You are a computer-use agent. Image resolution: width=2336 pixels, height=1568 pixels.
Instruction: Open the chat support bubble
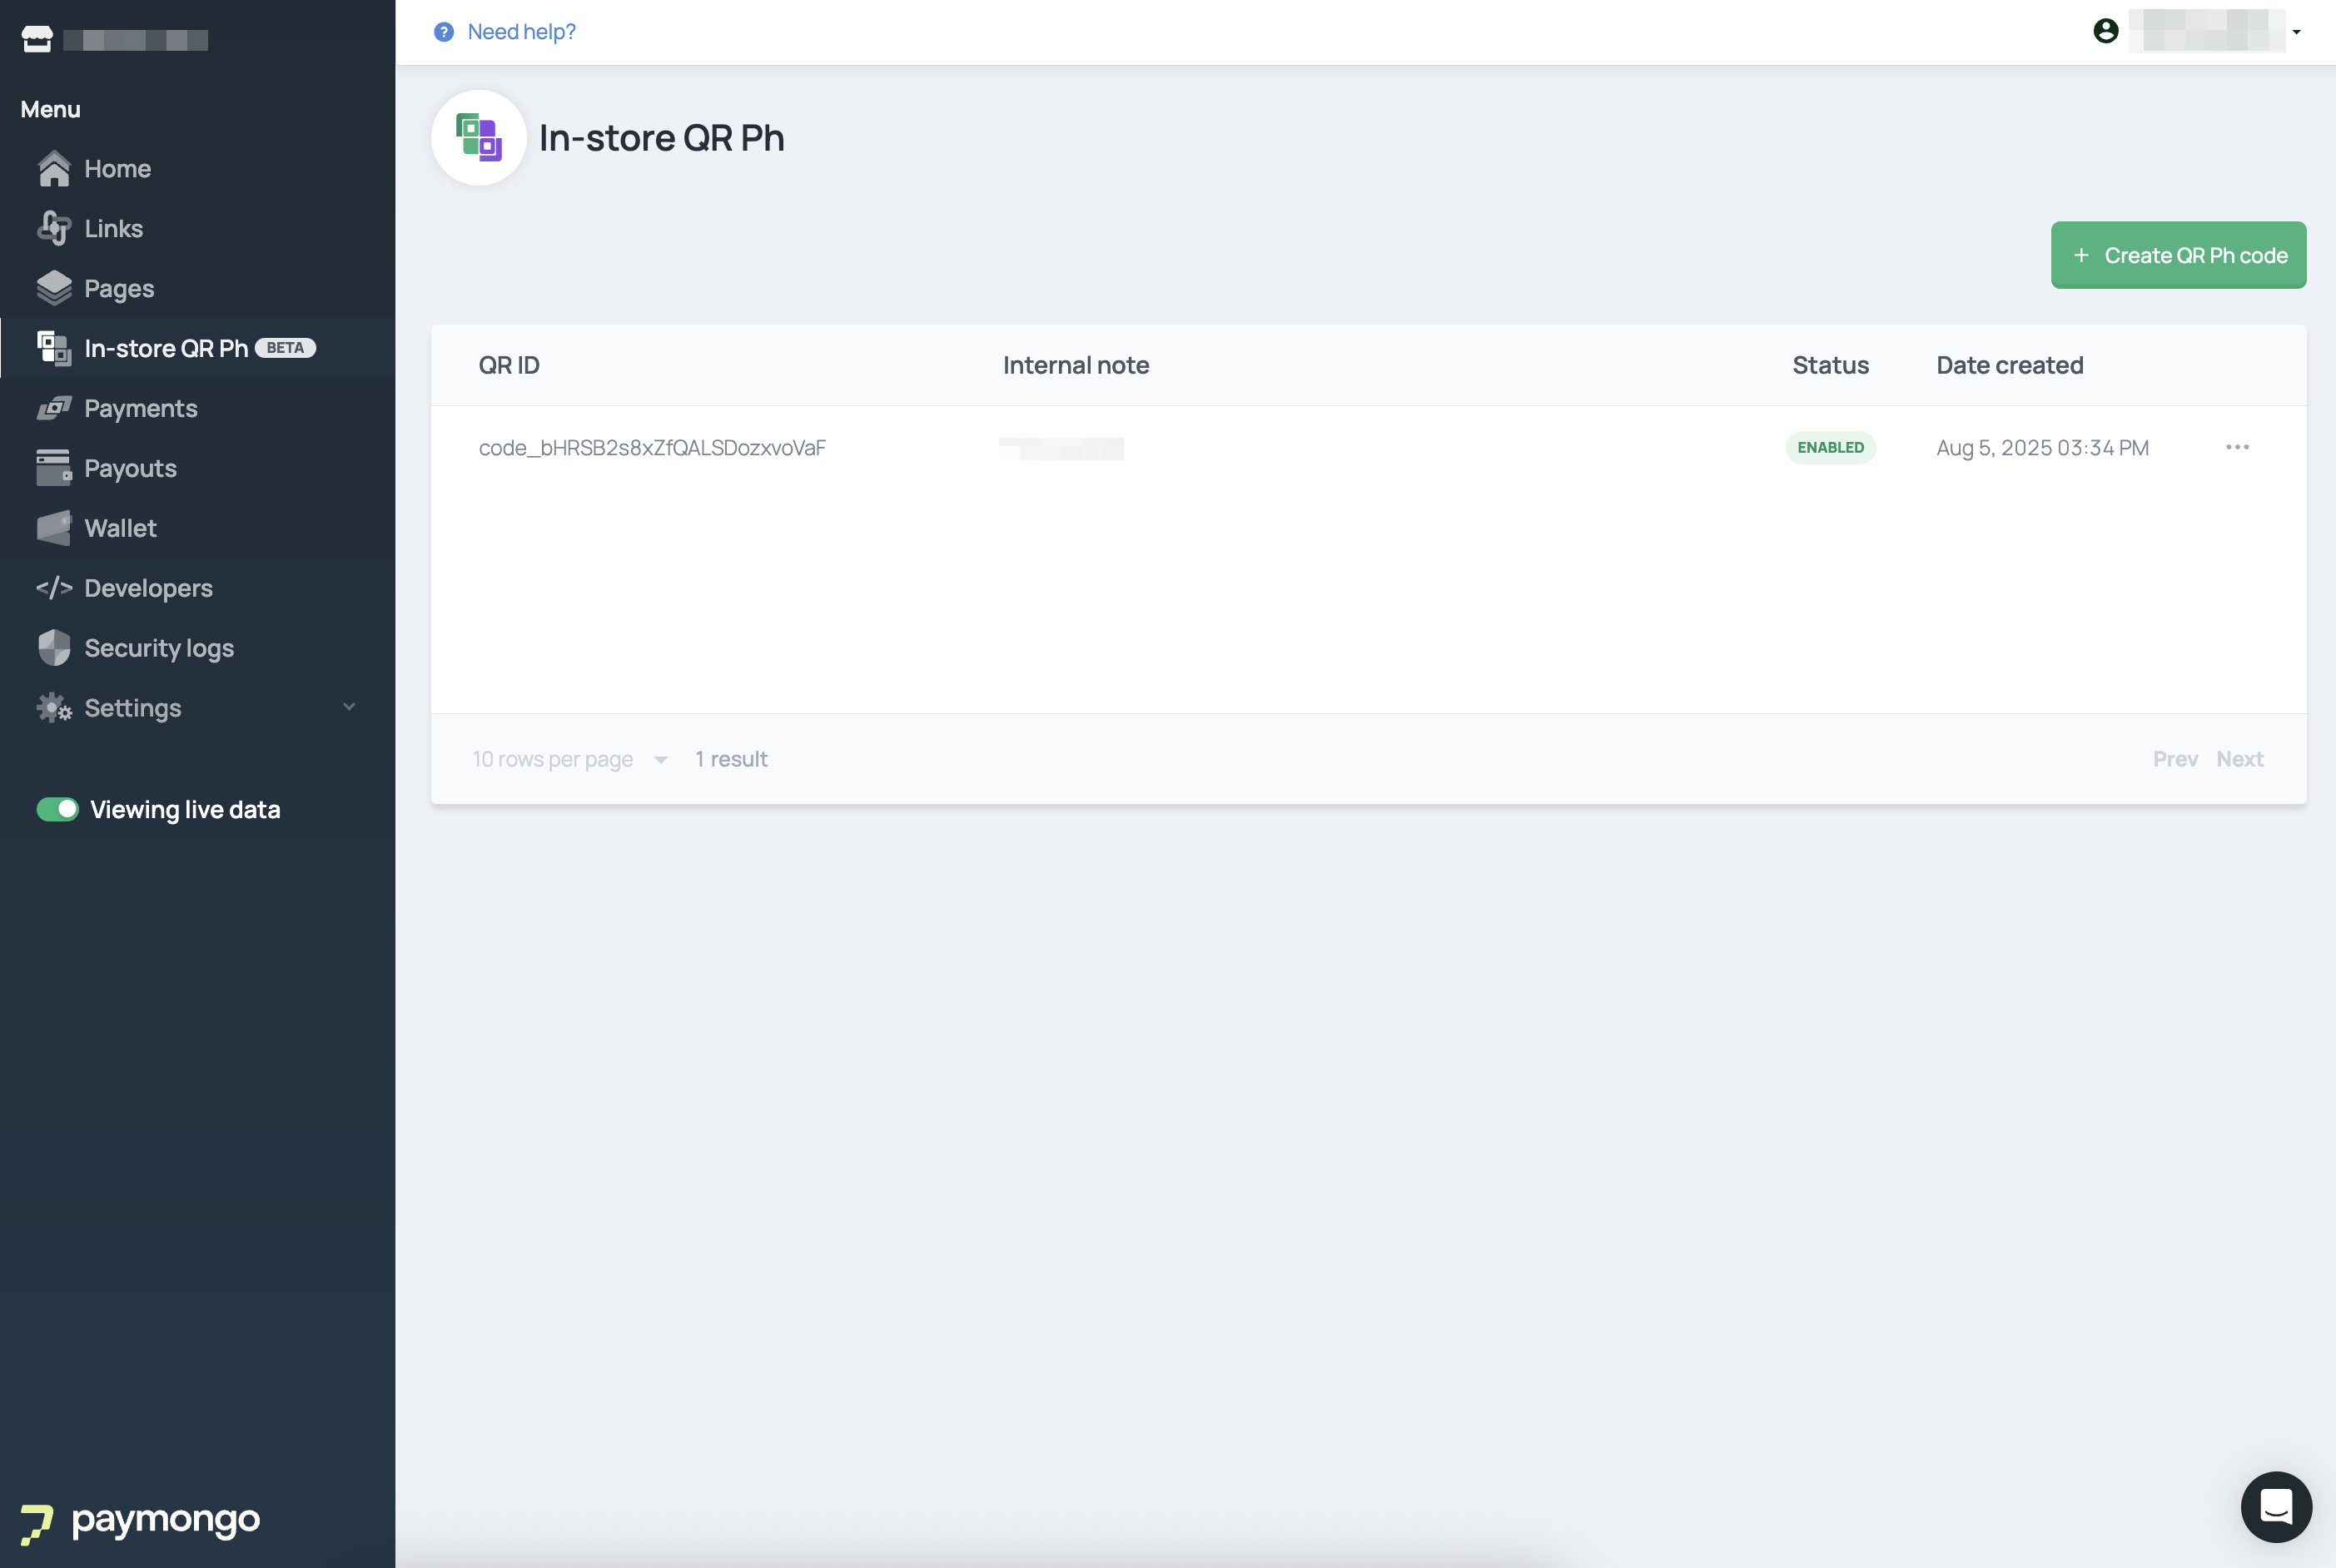pyautogui.click(x=2276, y=1507)
